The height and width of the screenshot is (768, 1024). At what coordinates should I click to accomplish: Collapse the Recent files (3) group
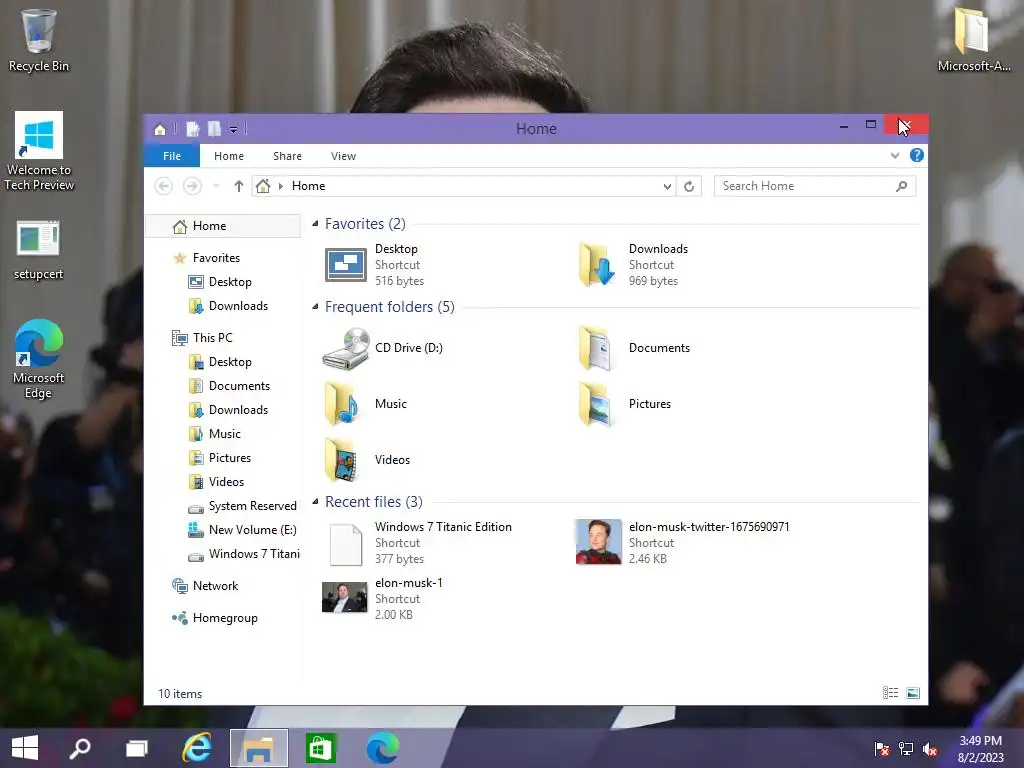tap(315, 502)
